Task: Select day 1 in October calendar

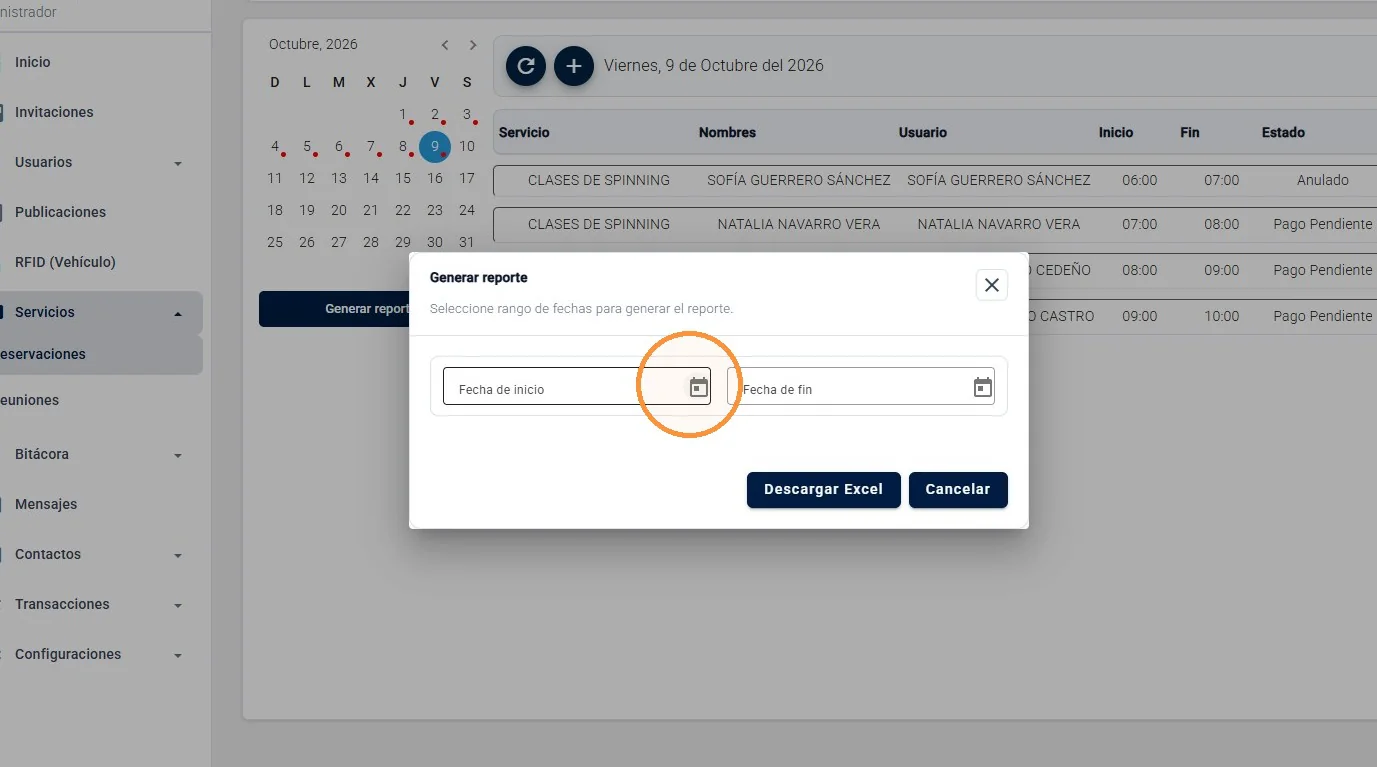Action: tap(403, 114)
